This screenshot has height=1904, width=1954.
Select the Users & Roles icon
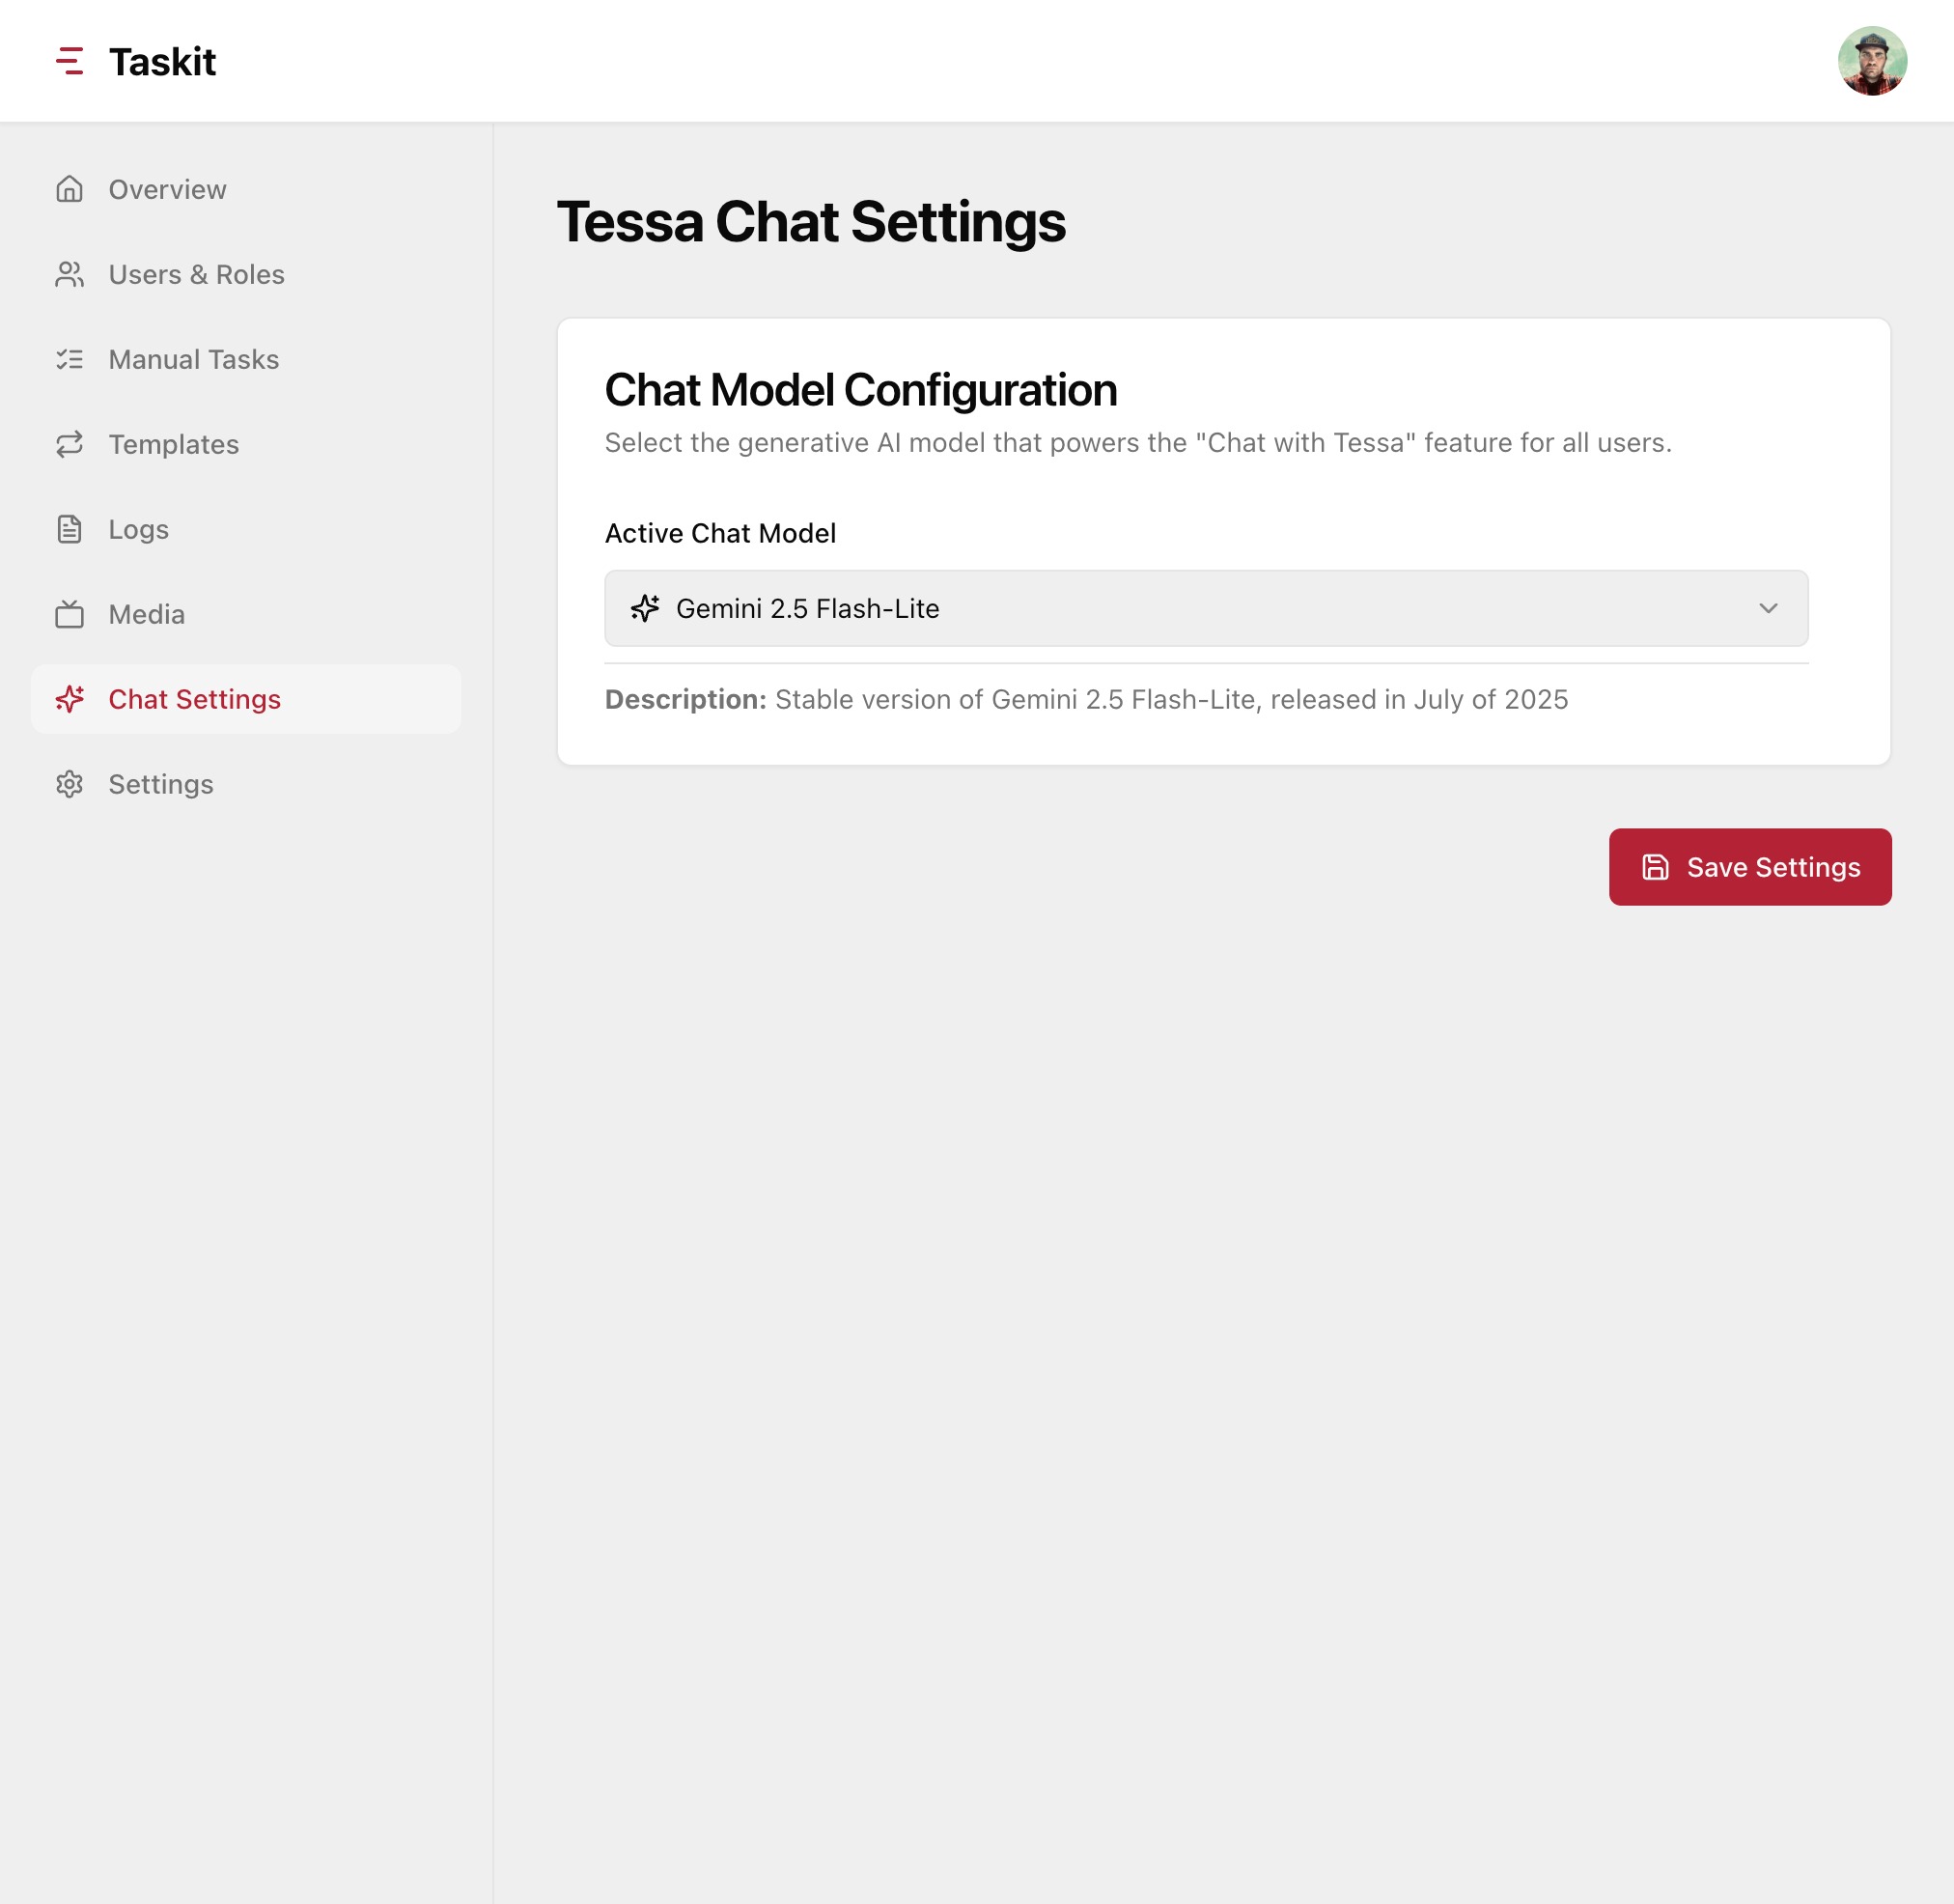70,274
